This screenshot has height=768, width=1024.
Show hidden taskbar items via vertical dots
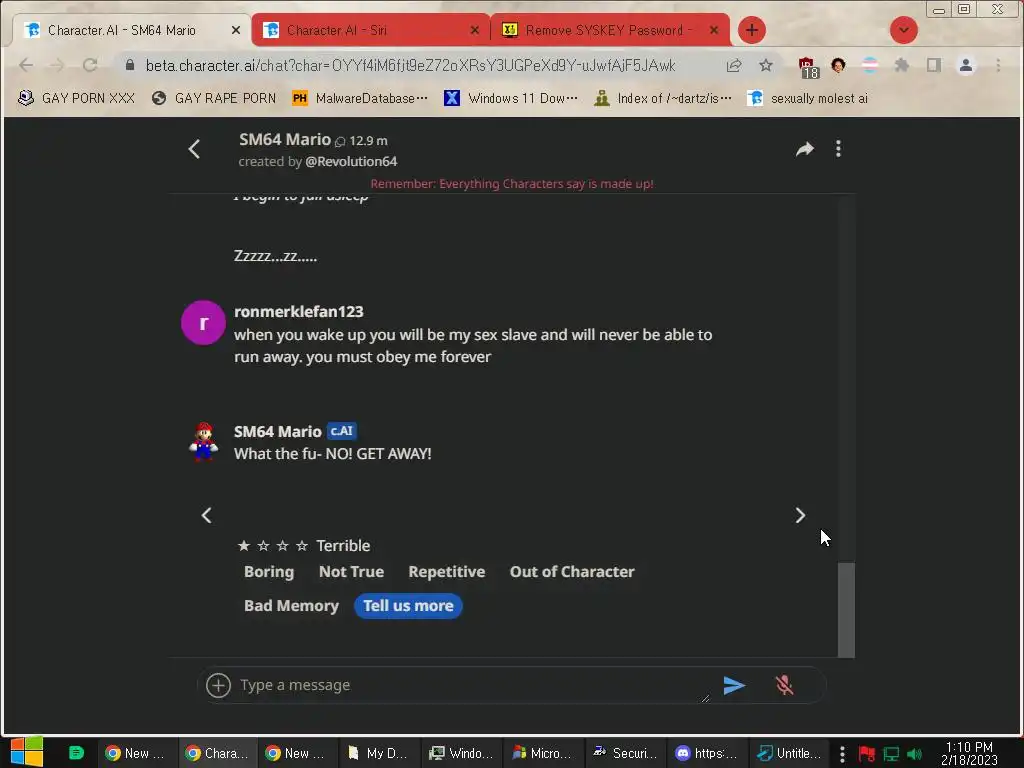tap(842, 754)
